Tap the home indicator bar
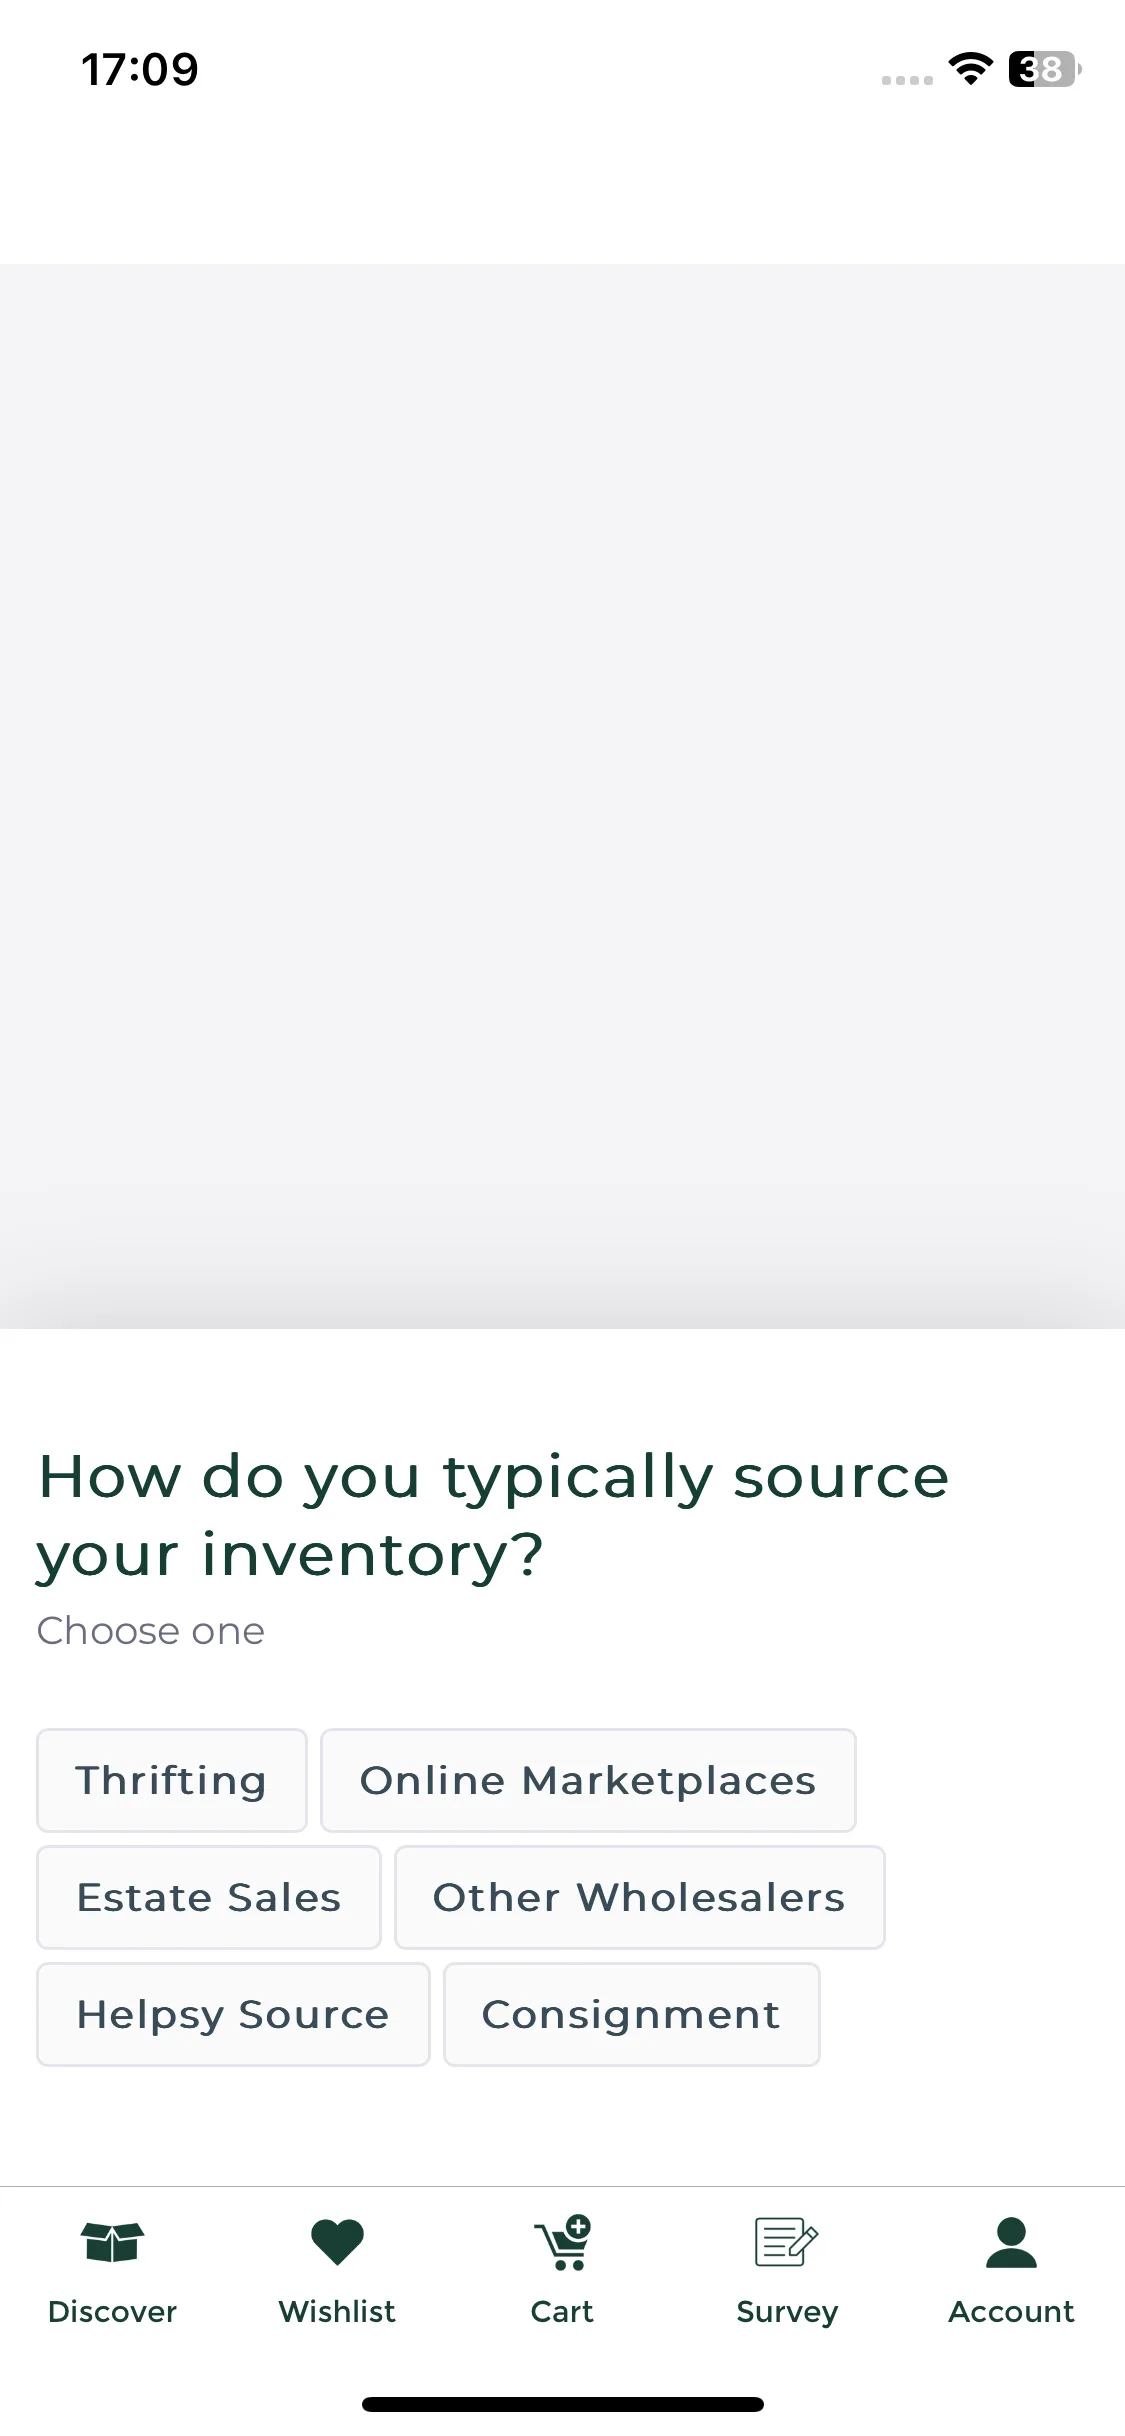Image resolution: width=1125 pixels, height=2436 pixels. (x=563, y=2404)
